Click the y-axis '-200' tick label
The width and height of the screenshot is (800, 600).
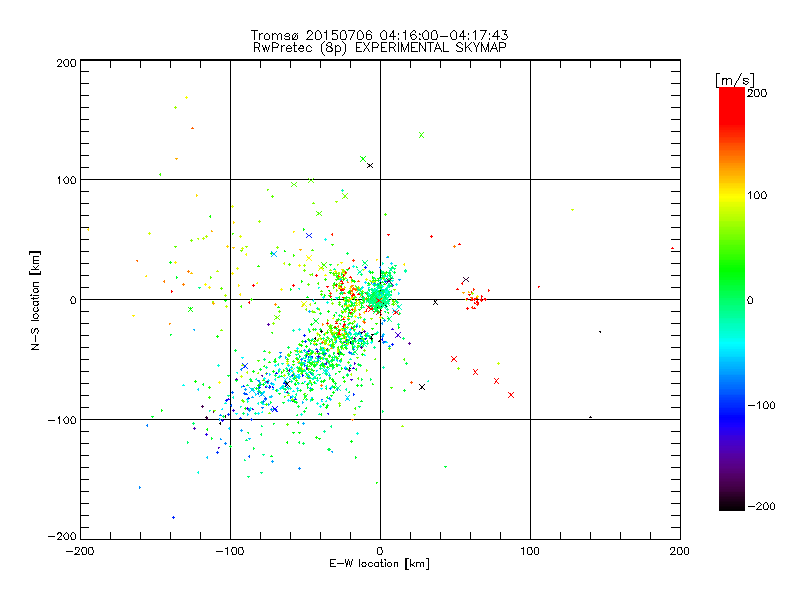click(x=62, y=536)
